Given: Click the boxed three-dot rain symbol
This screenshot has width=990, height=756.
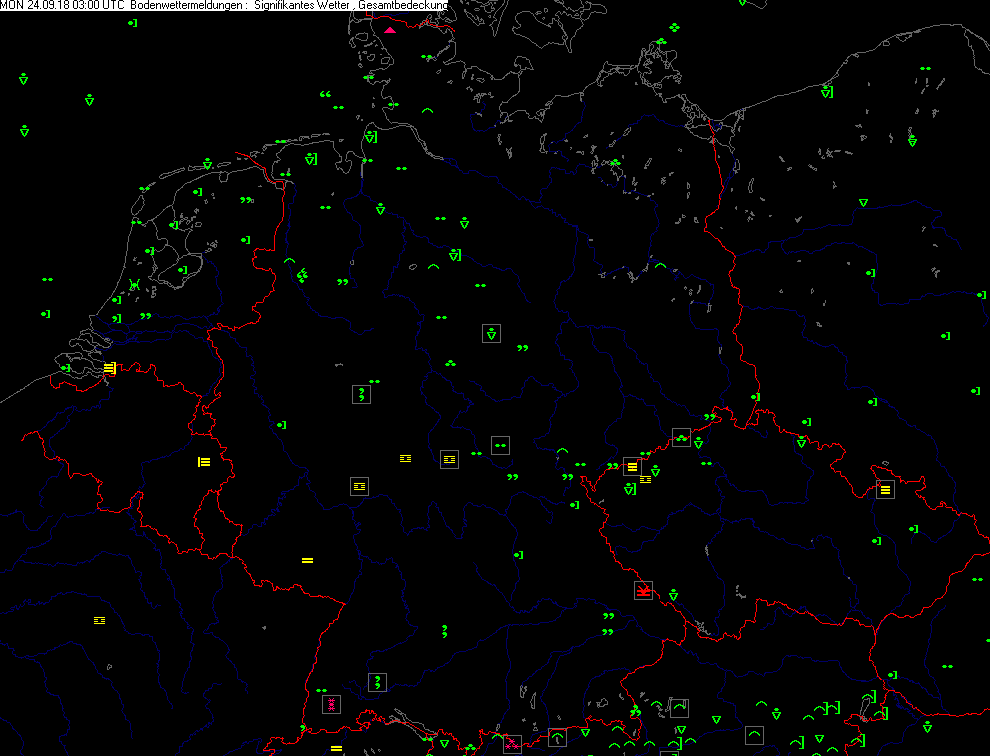Looking at the screenshot, I should pos(681,437).
